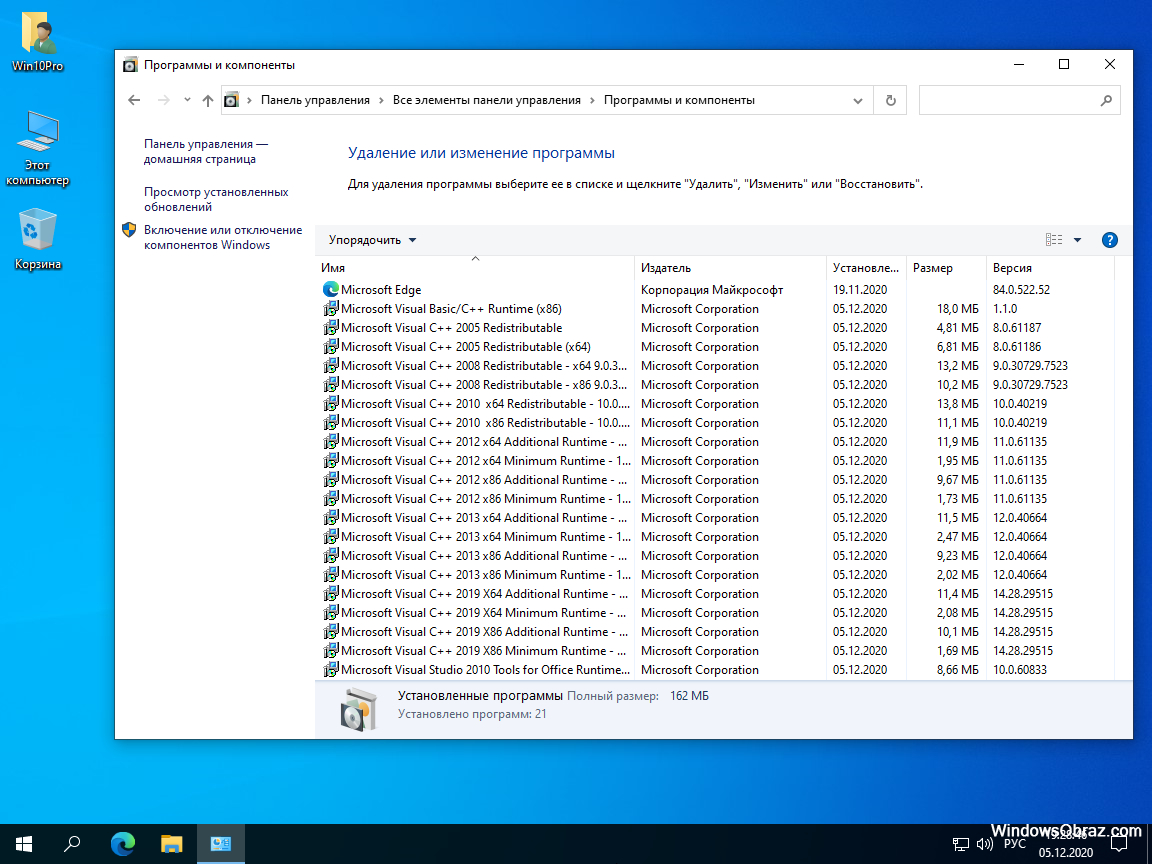Sort list by Версия column header
Viewport: 1152px width, 864px height.
pyautogui.click(x=1050, y=268)
